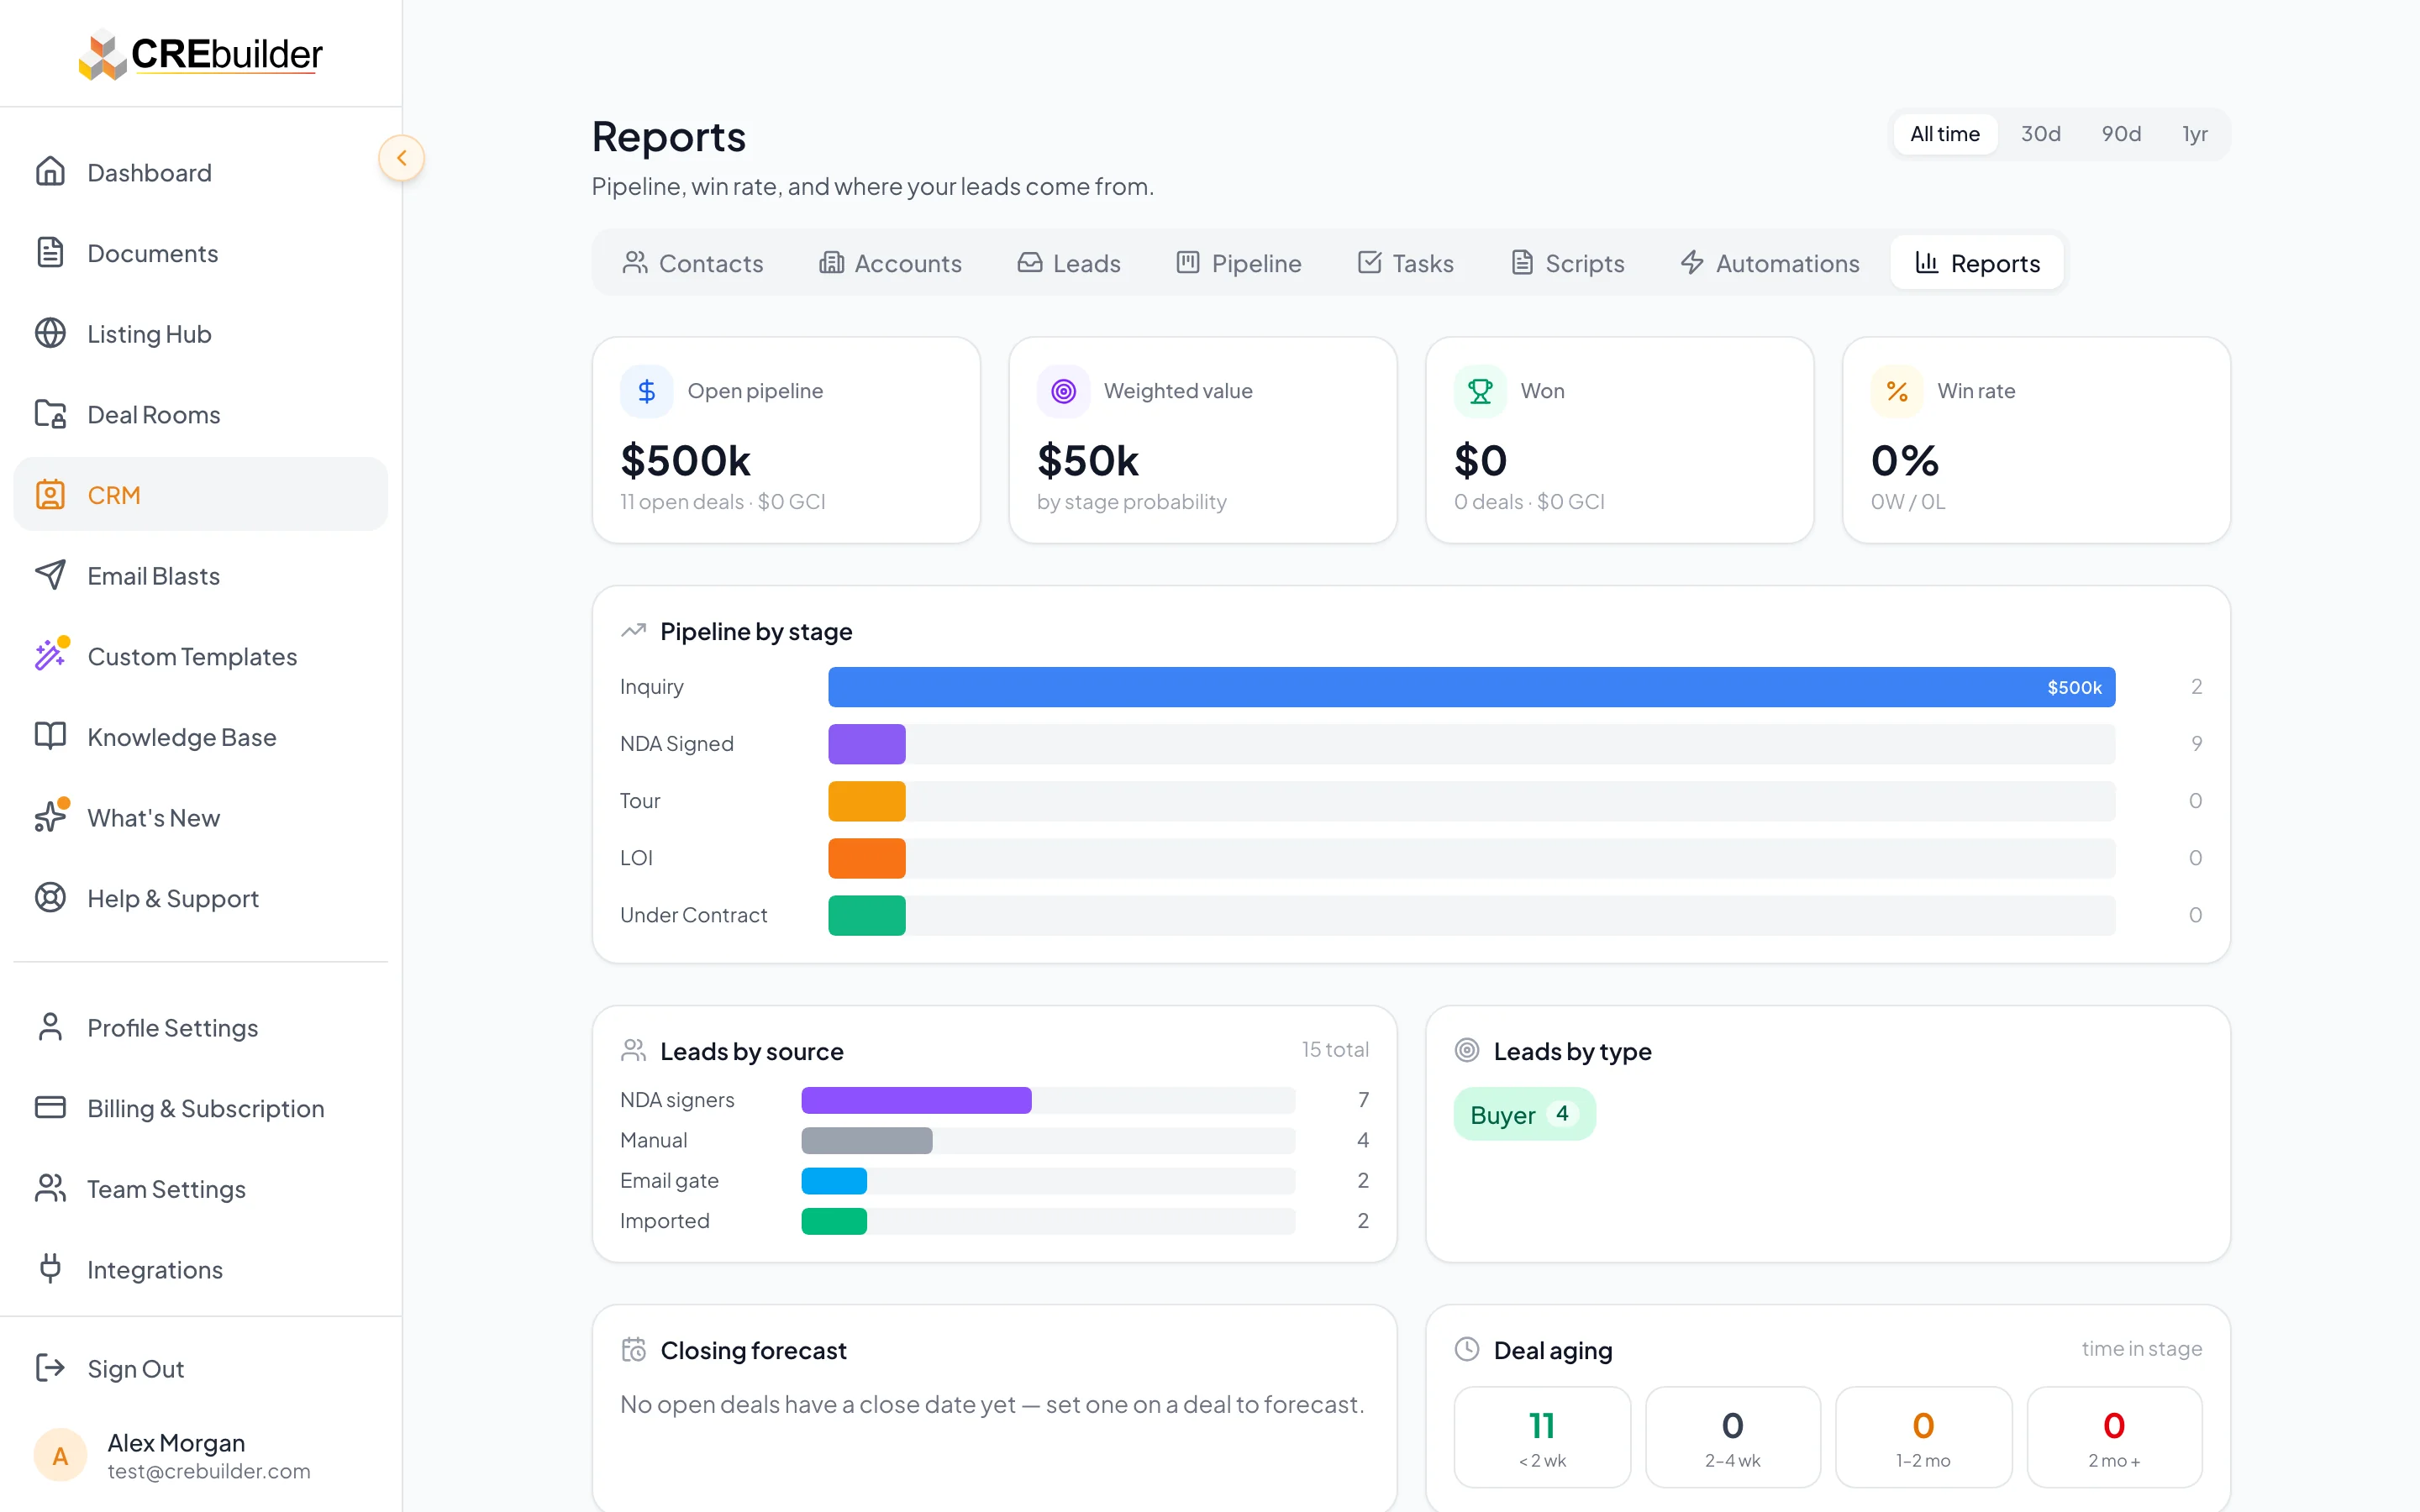Open the Scripts tab

pyautogui.click(x=1567, y=263)
